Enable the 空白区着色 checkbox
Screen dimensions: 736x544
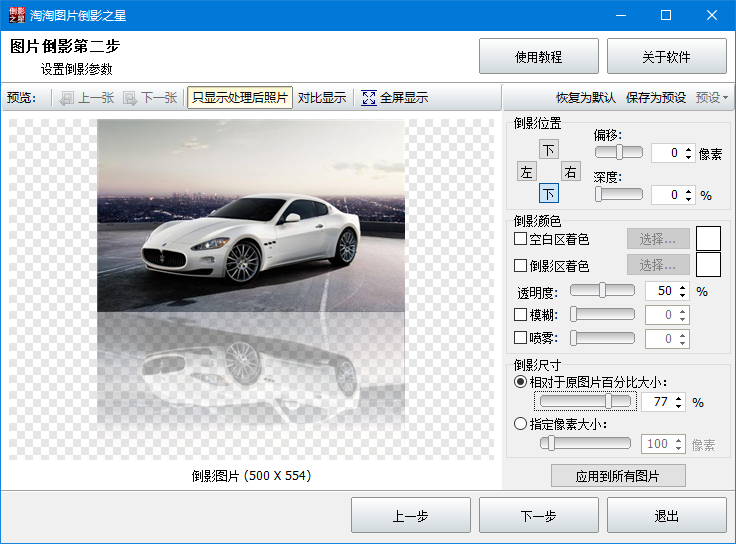click(520, 239)
